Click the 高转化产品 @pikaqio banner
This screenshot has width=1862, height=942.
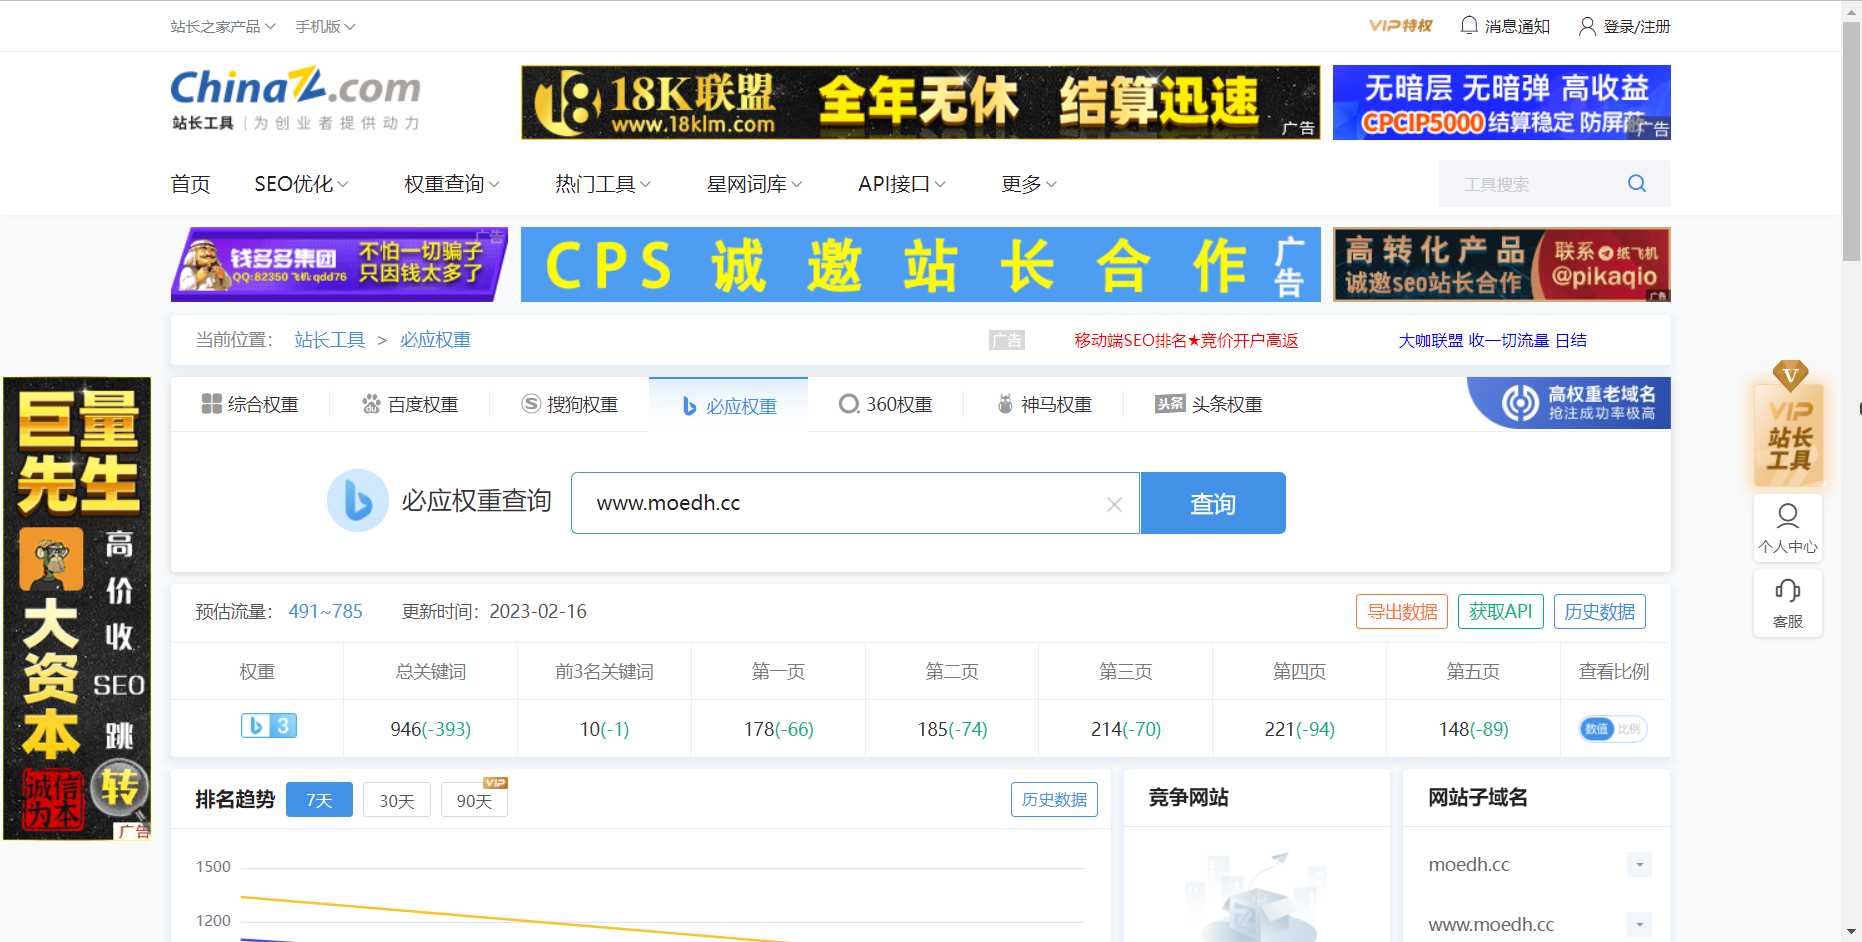point(1502,264)
